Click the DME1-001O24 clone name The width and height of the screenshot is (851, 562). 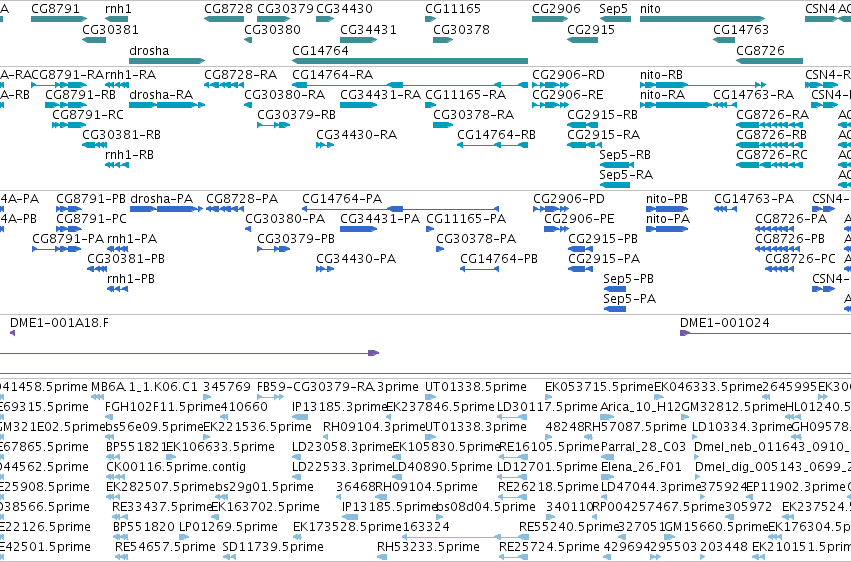click(x=725, y=323)
